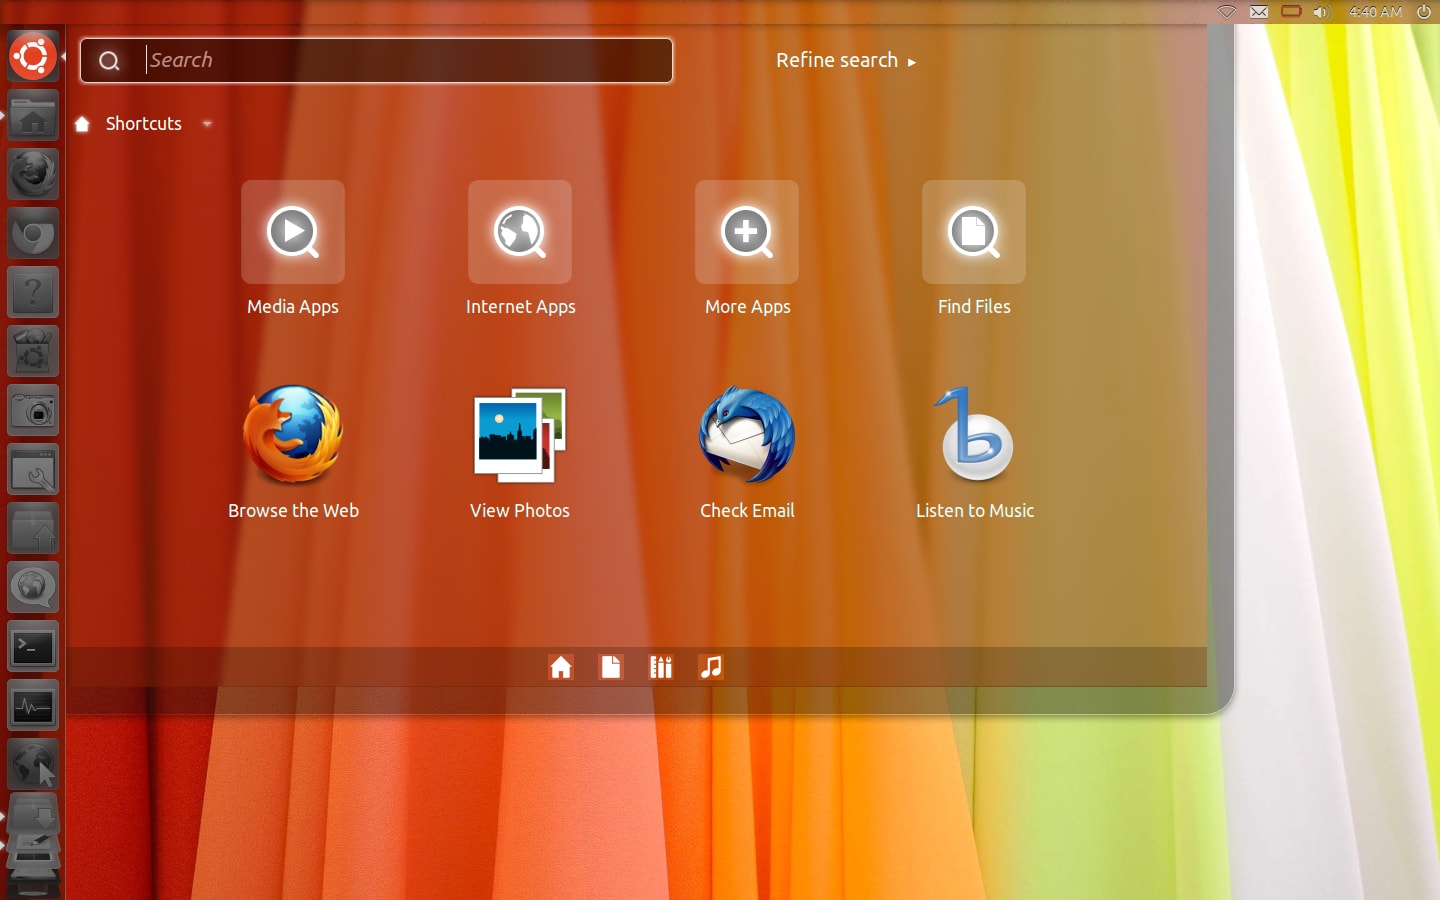Image resolution: width=1440 pixels, height=900 pixels.
Task: Switch to the Applications lens in bottom bar
Action: [661, 667]
